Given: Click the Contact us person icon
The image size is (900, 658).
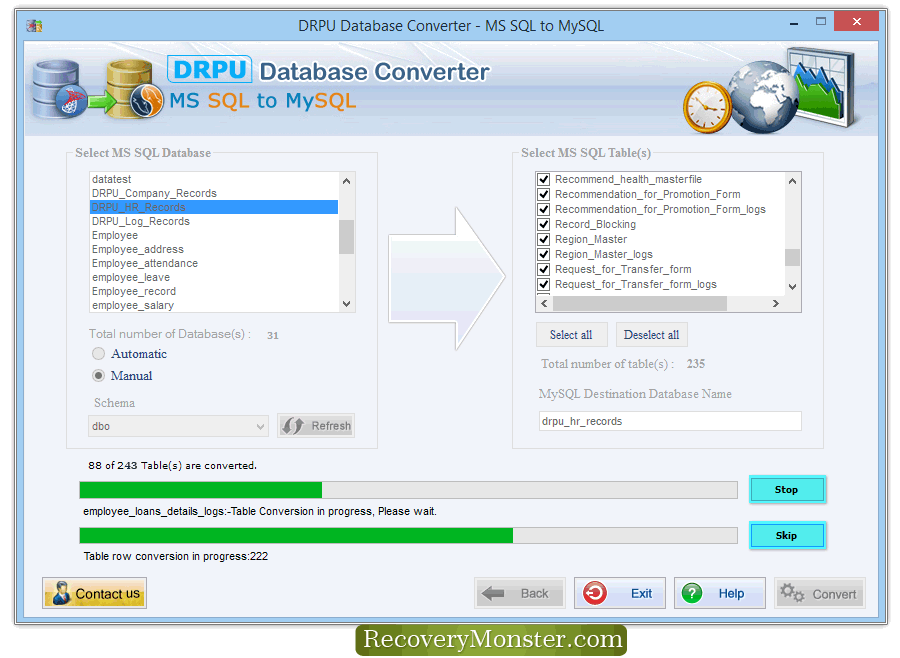Looking at the screenshot, I should pyautogui.click(x=61, y=593).
